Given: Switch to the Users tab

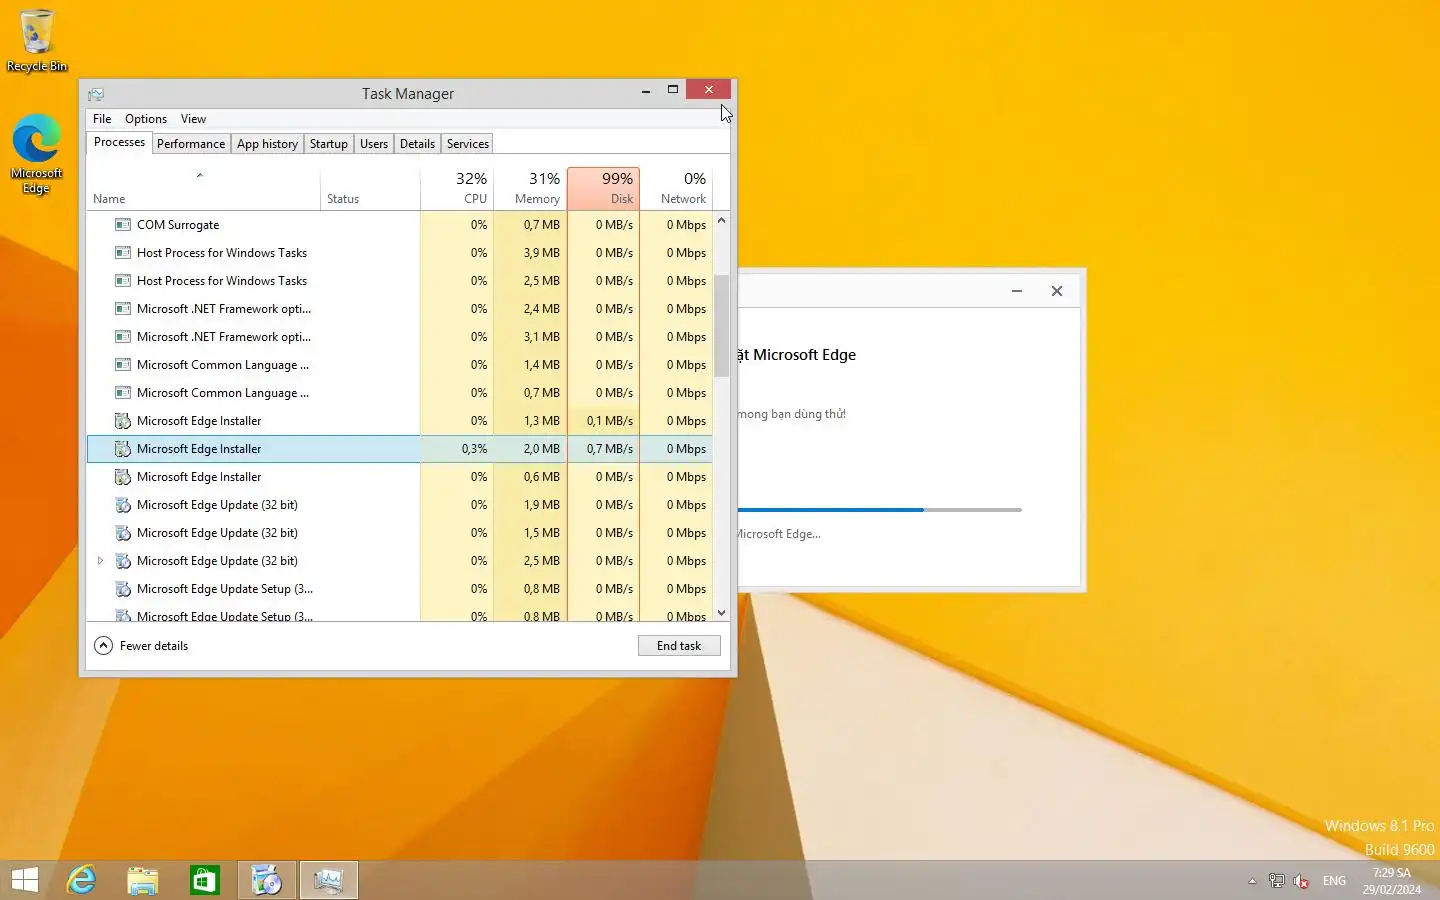Looking at the screenshot, I should tap(374, 144).
